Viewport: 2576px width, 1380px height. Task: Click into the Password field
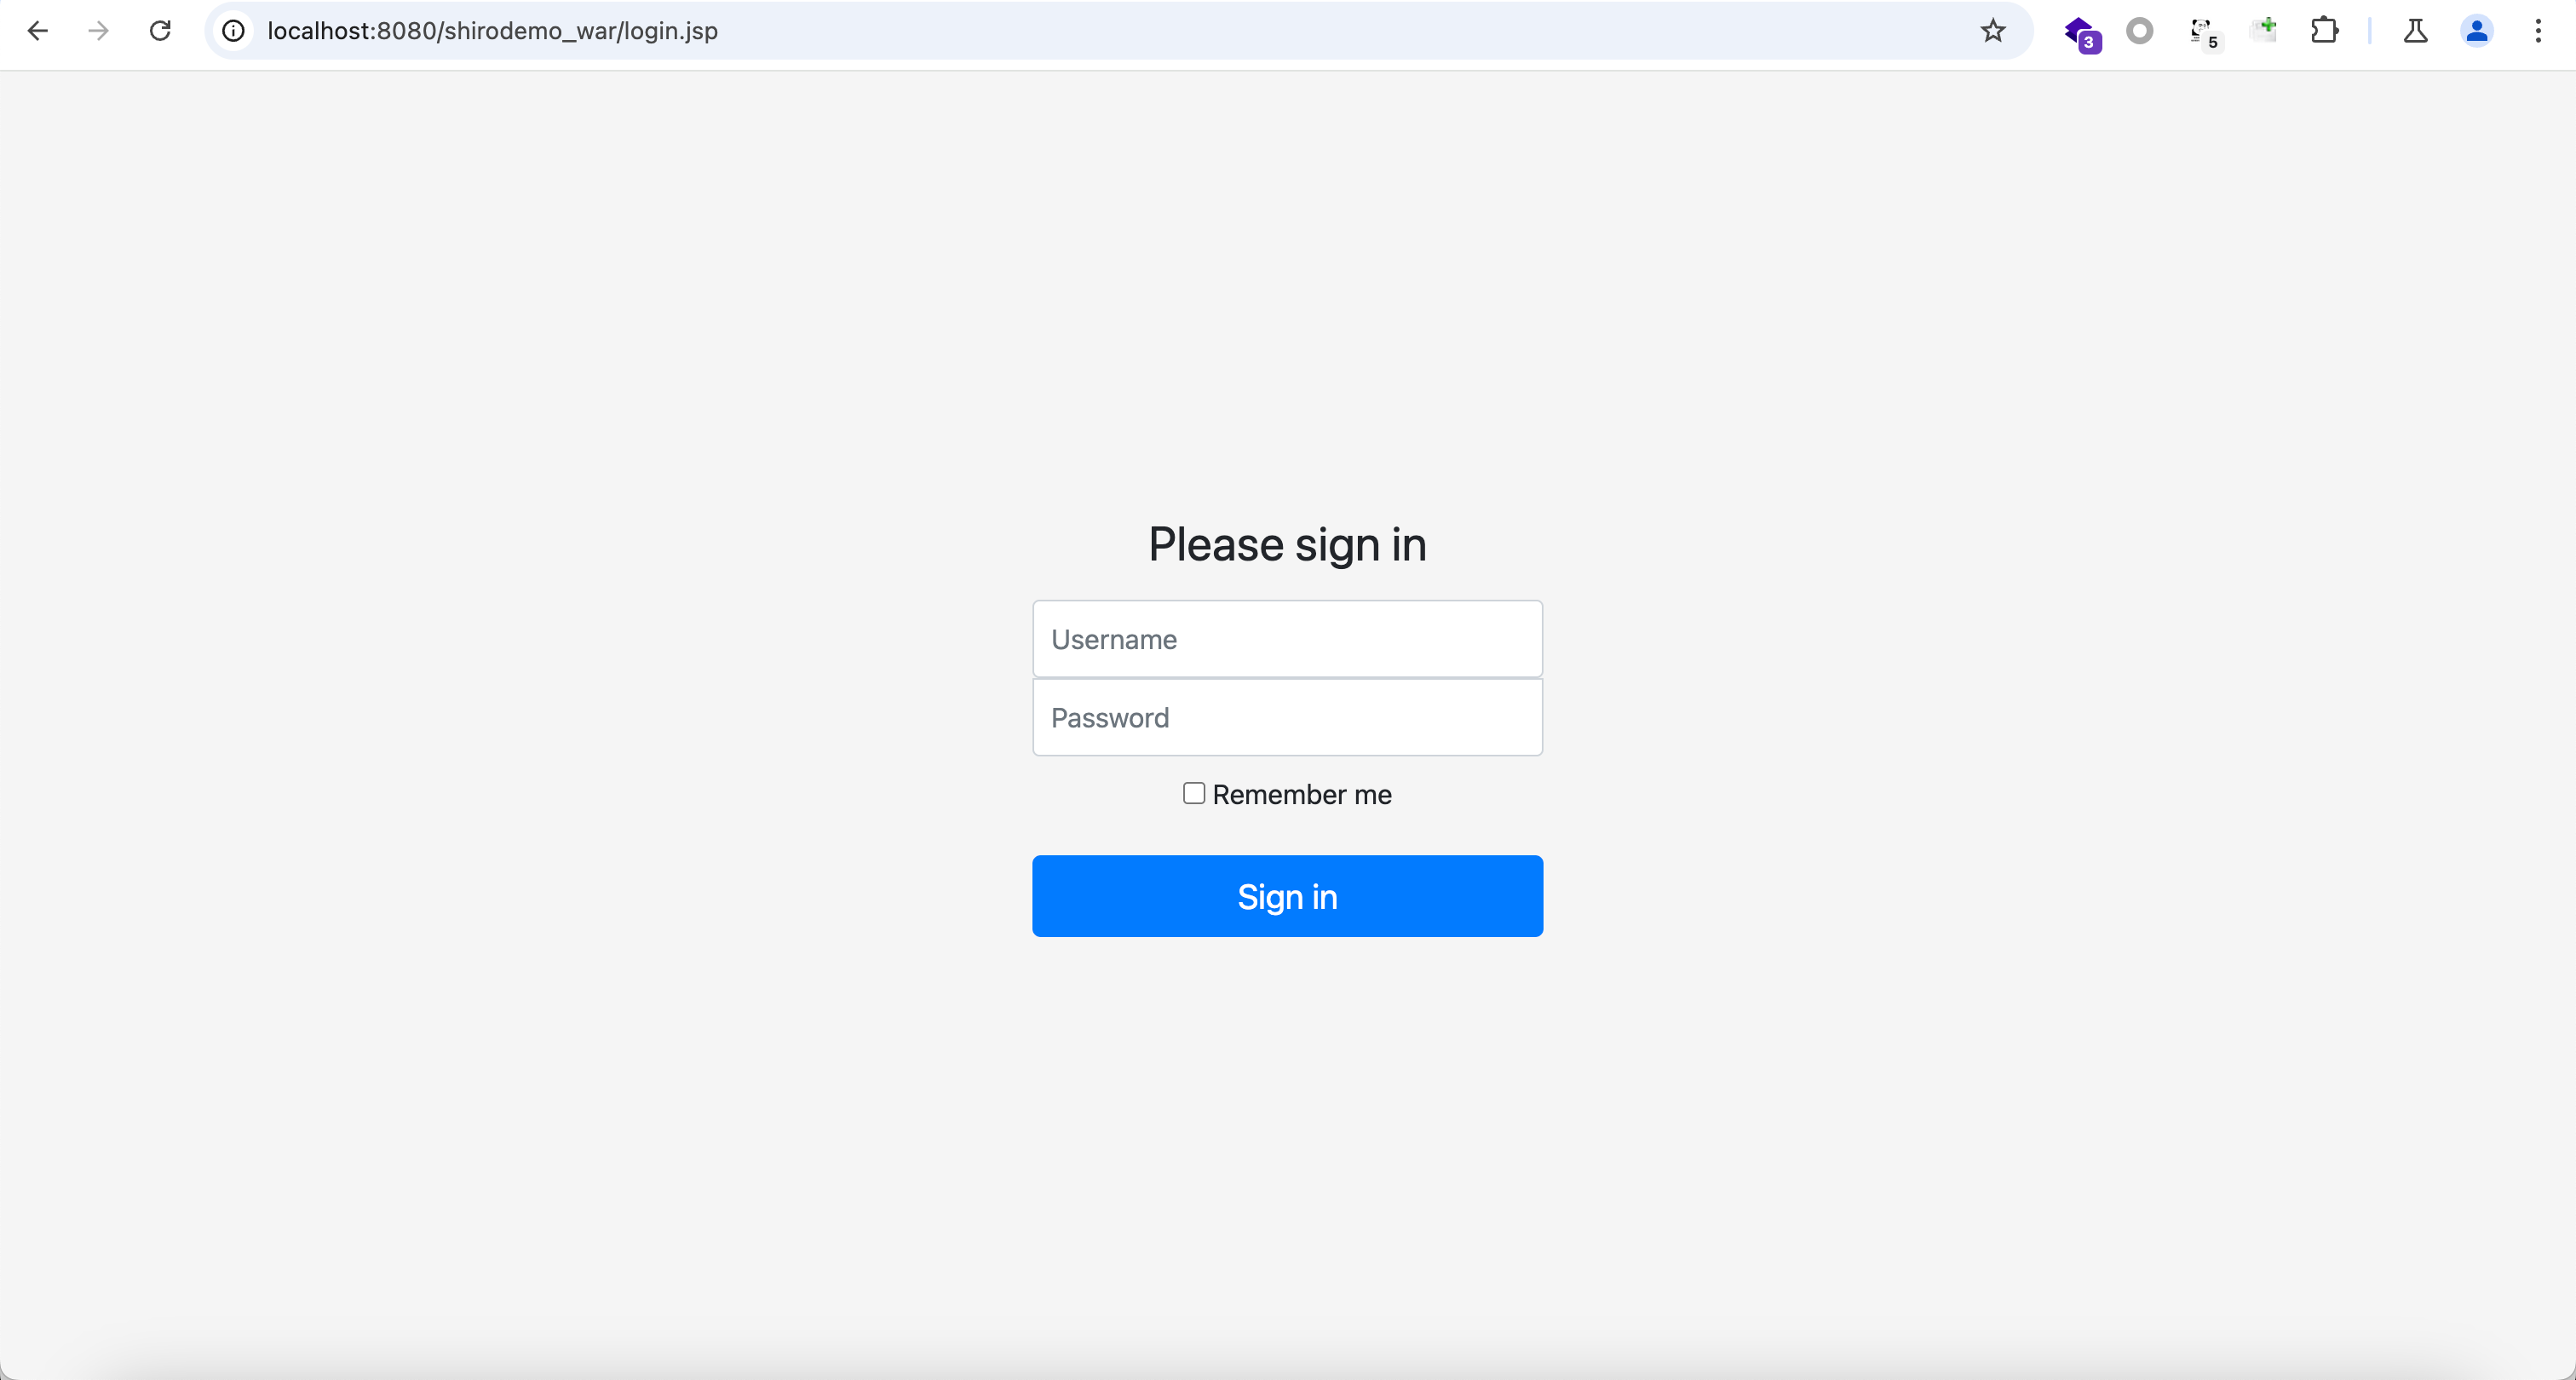[x=1287, y=717]
